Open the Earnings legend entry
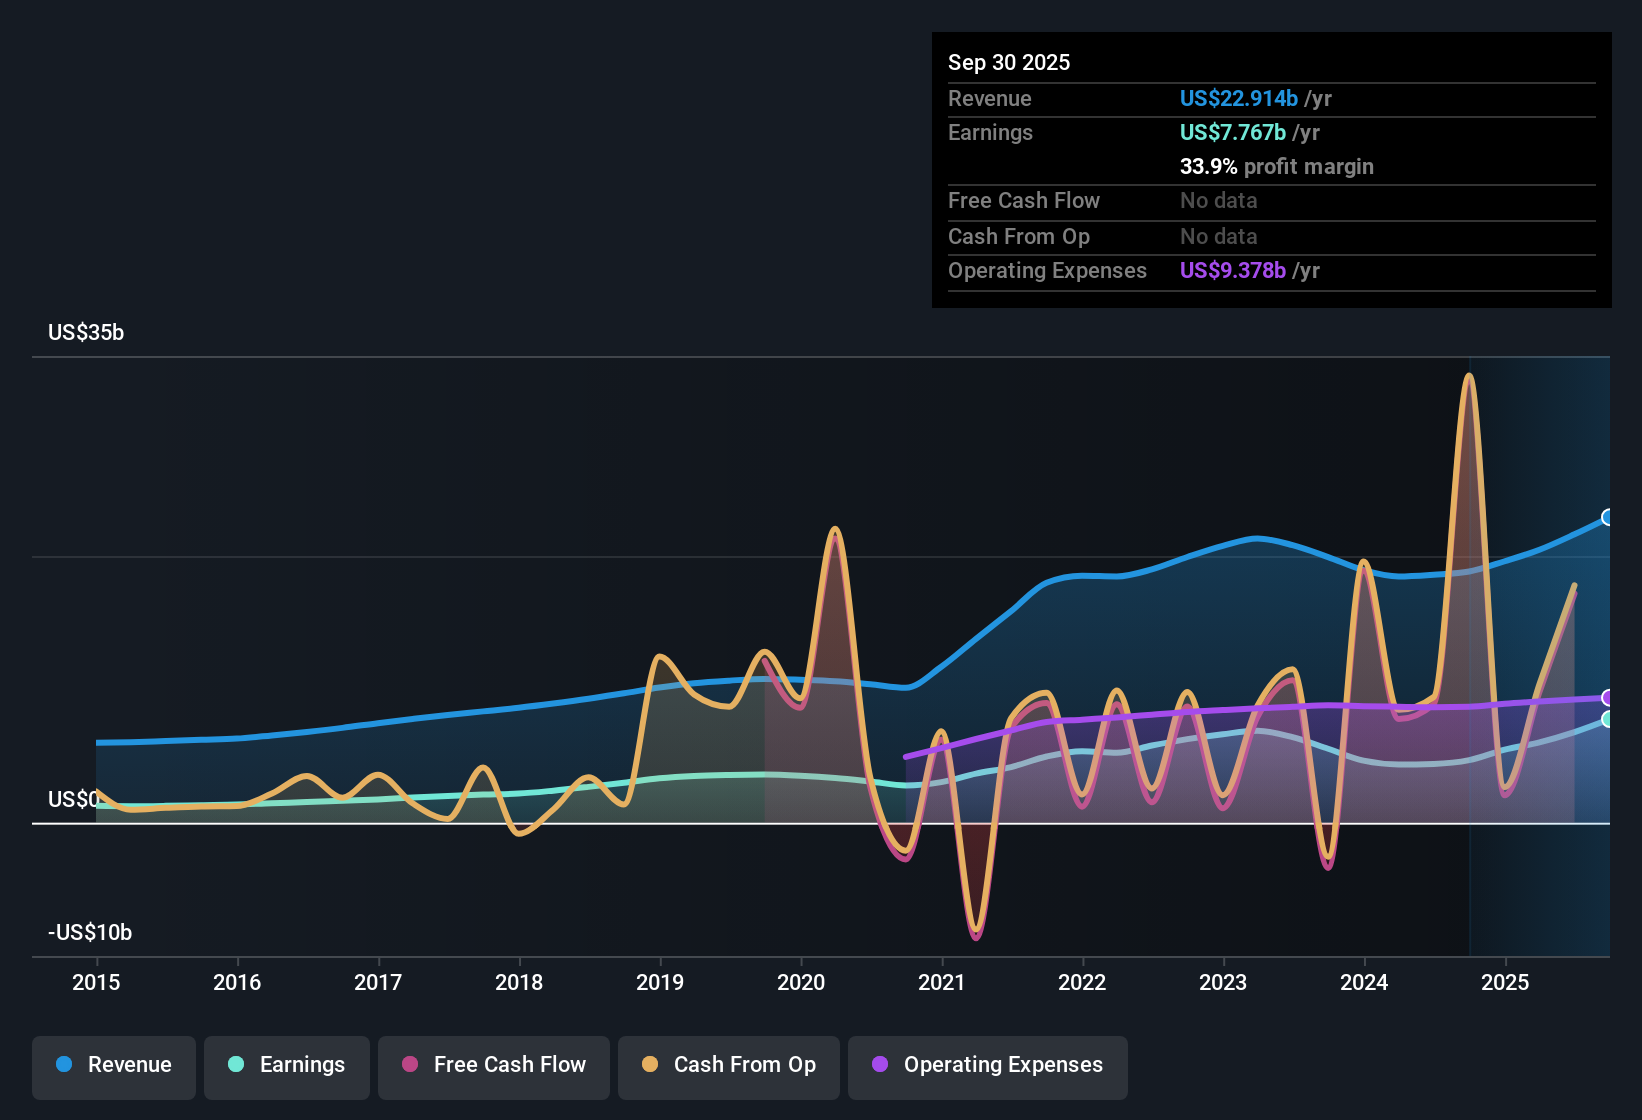Screen dimensions: 1642x1120 pos(287,1066)
